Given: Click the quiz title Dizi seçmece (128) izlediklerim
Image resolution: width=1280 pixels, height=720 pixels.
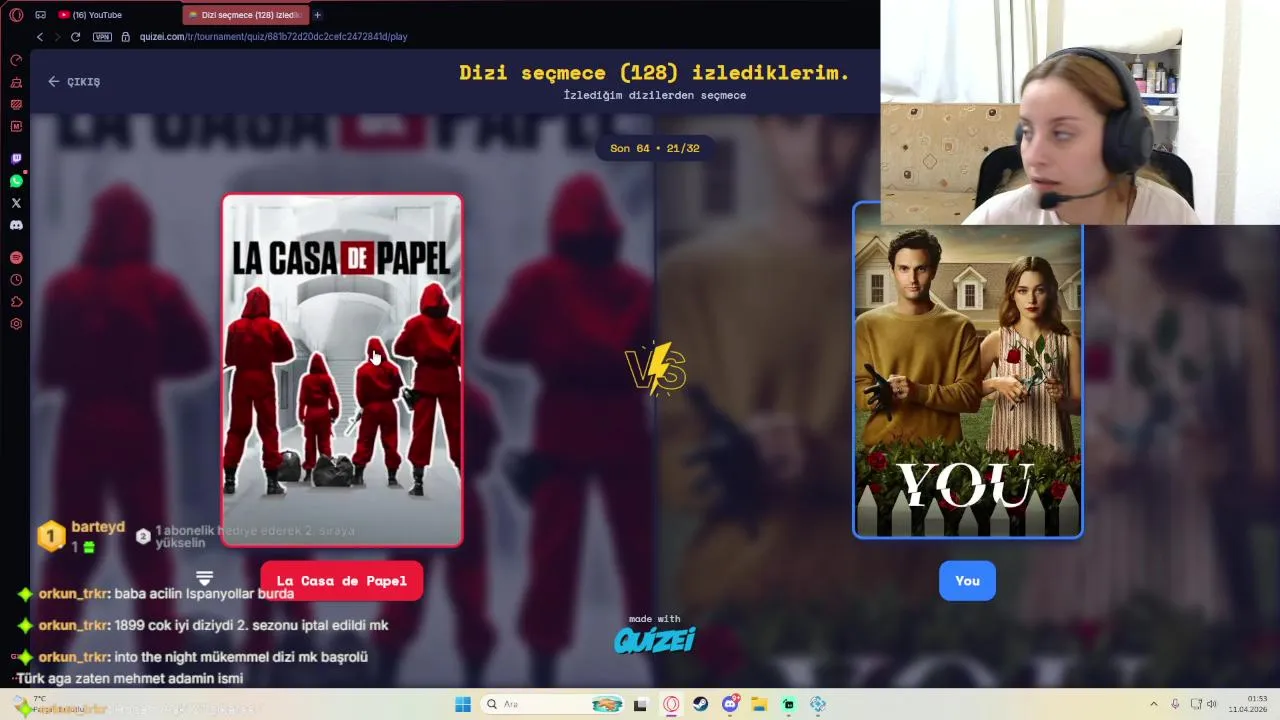Looking at the screenshot, I should click(654, 72).
